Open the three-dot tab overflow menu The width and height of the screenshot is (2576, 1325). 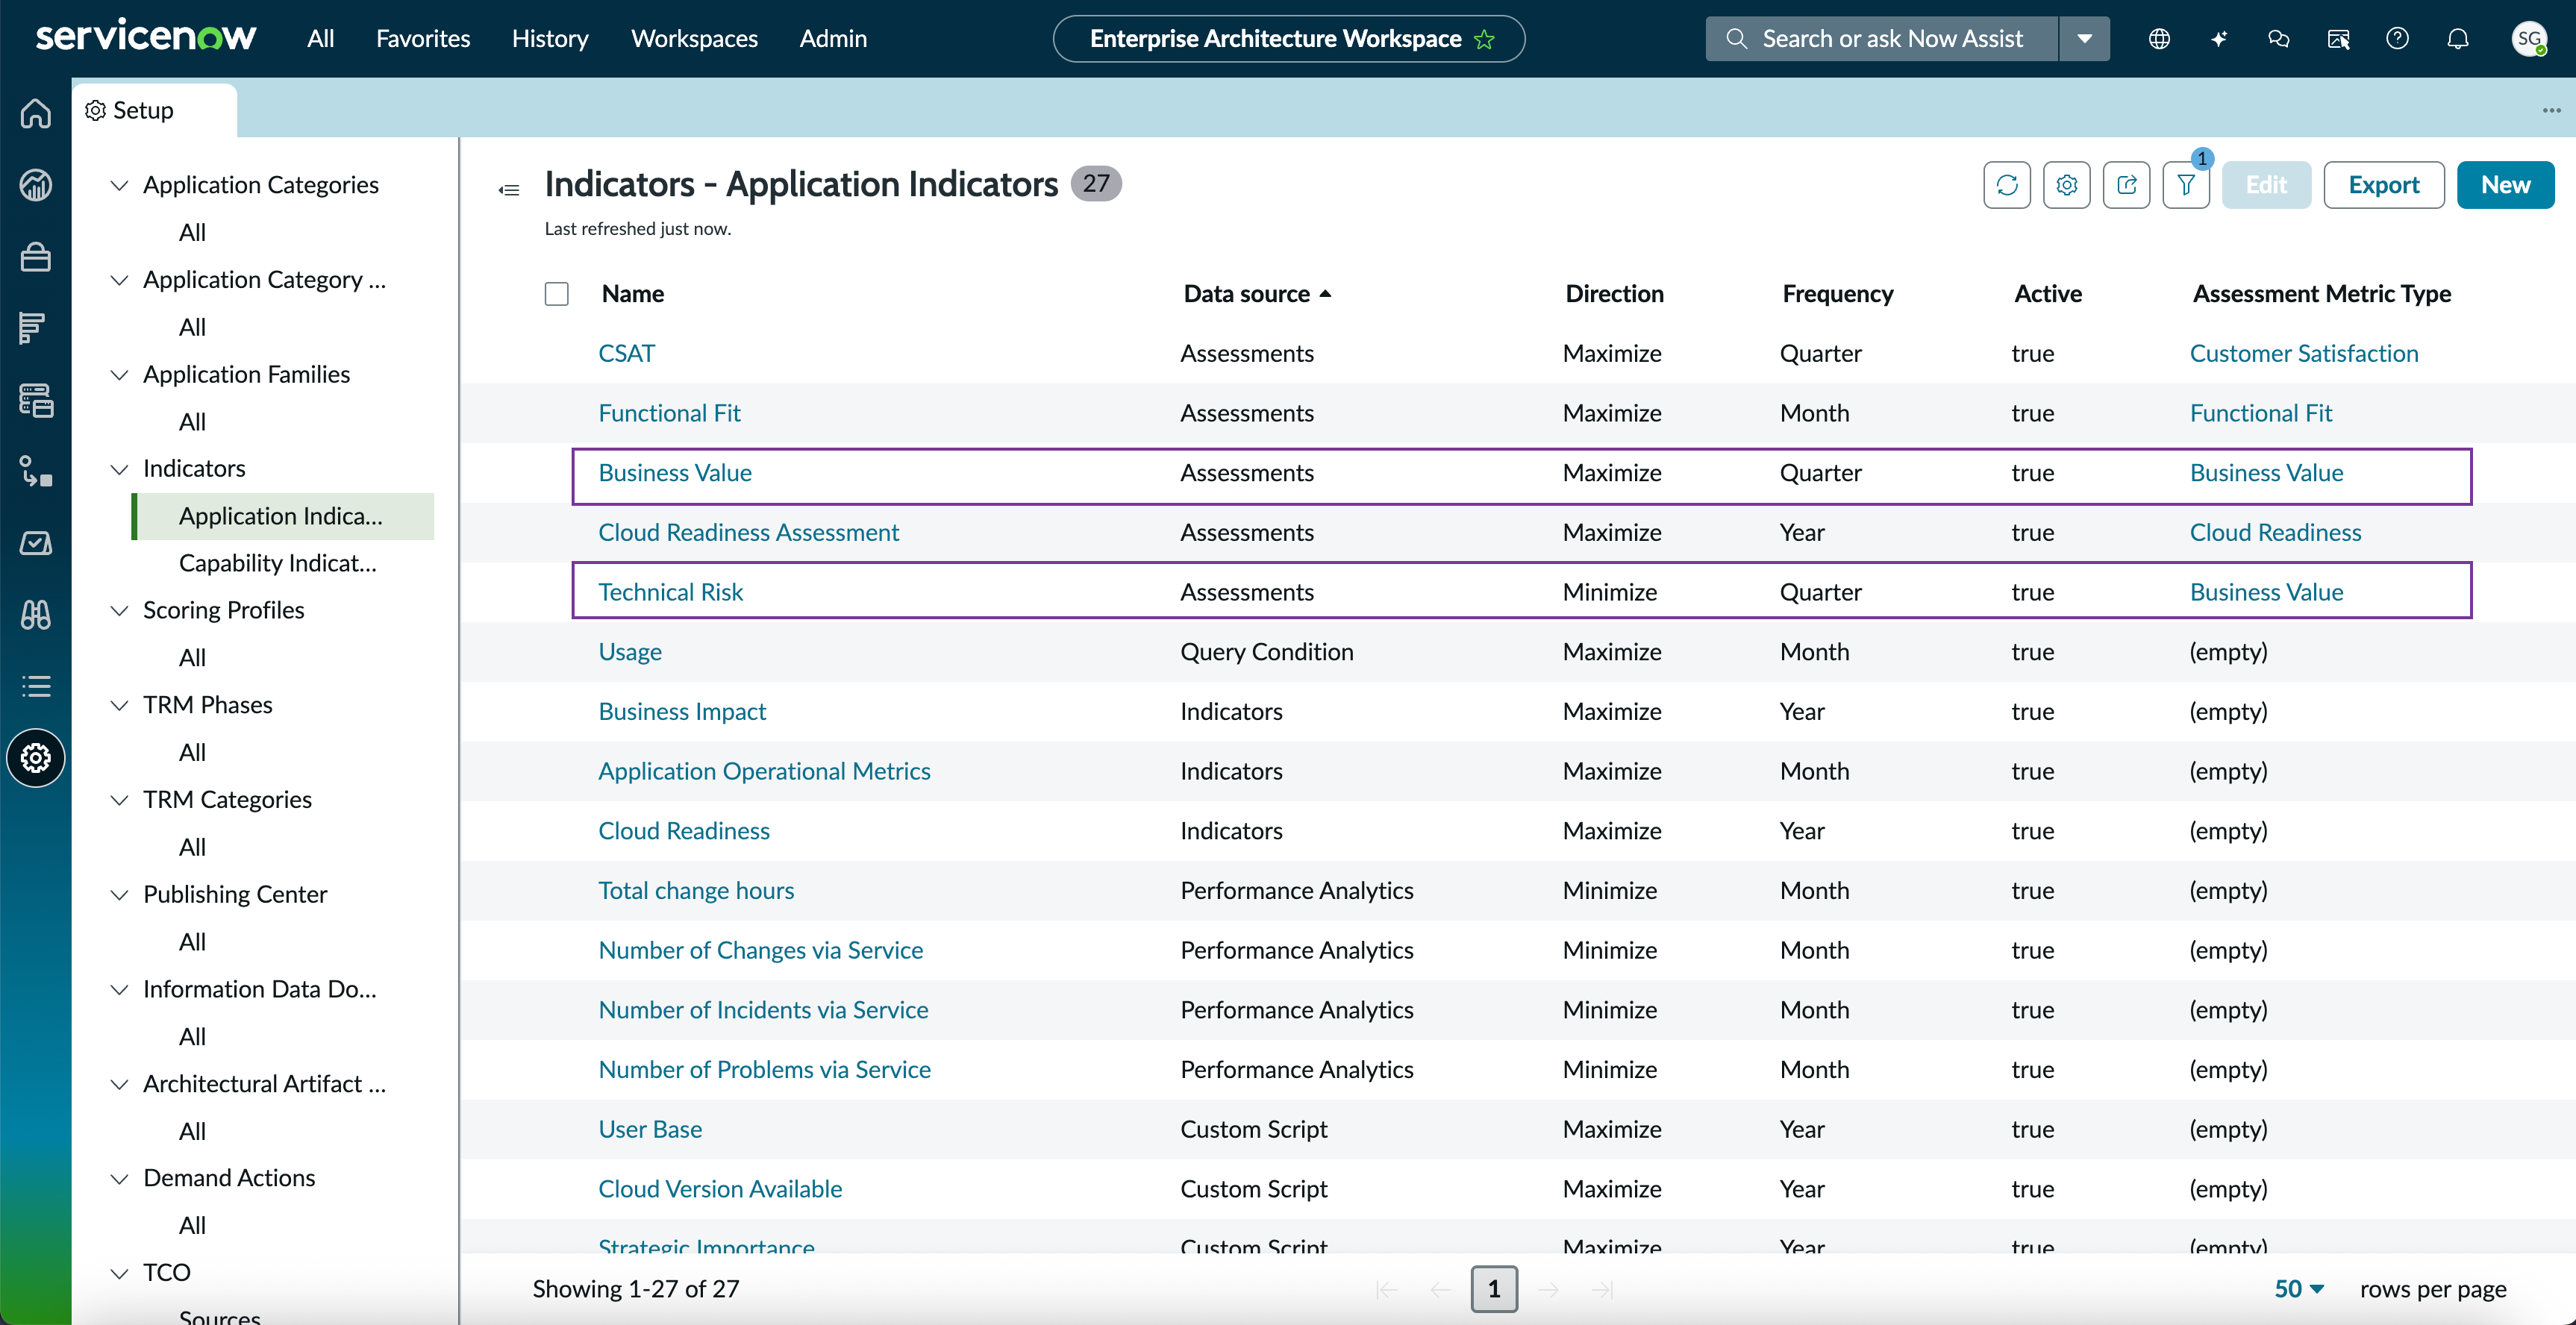click(2552, 110)
